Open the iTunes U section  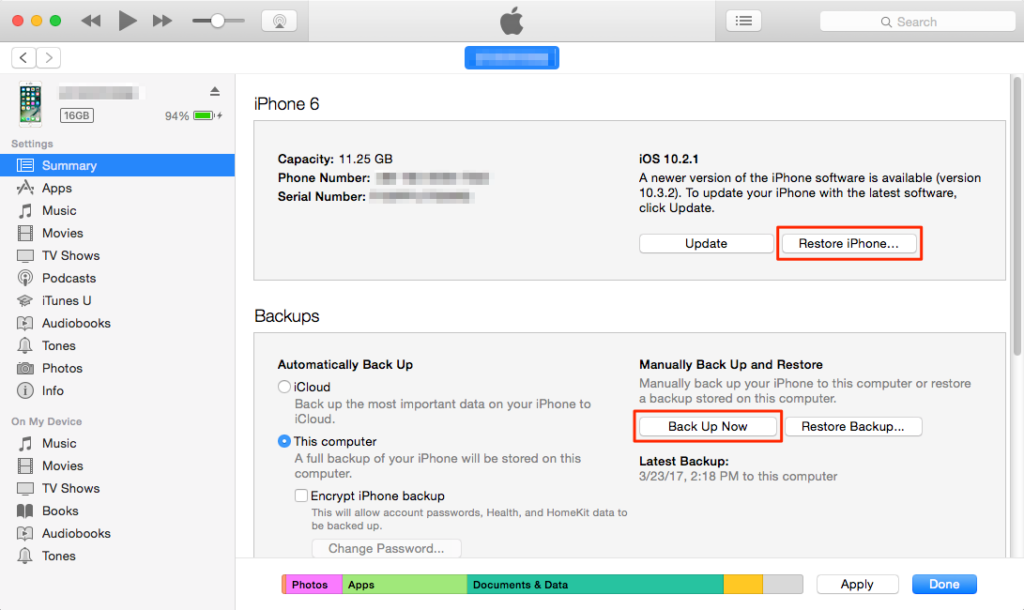57,300
